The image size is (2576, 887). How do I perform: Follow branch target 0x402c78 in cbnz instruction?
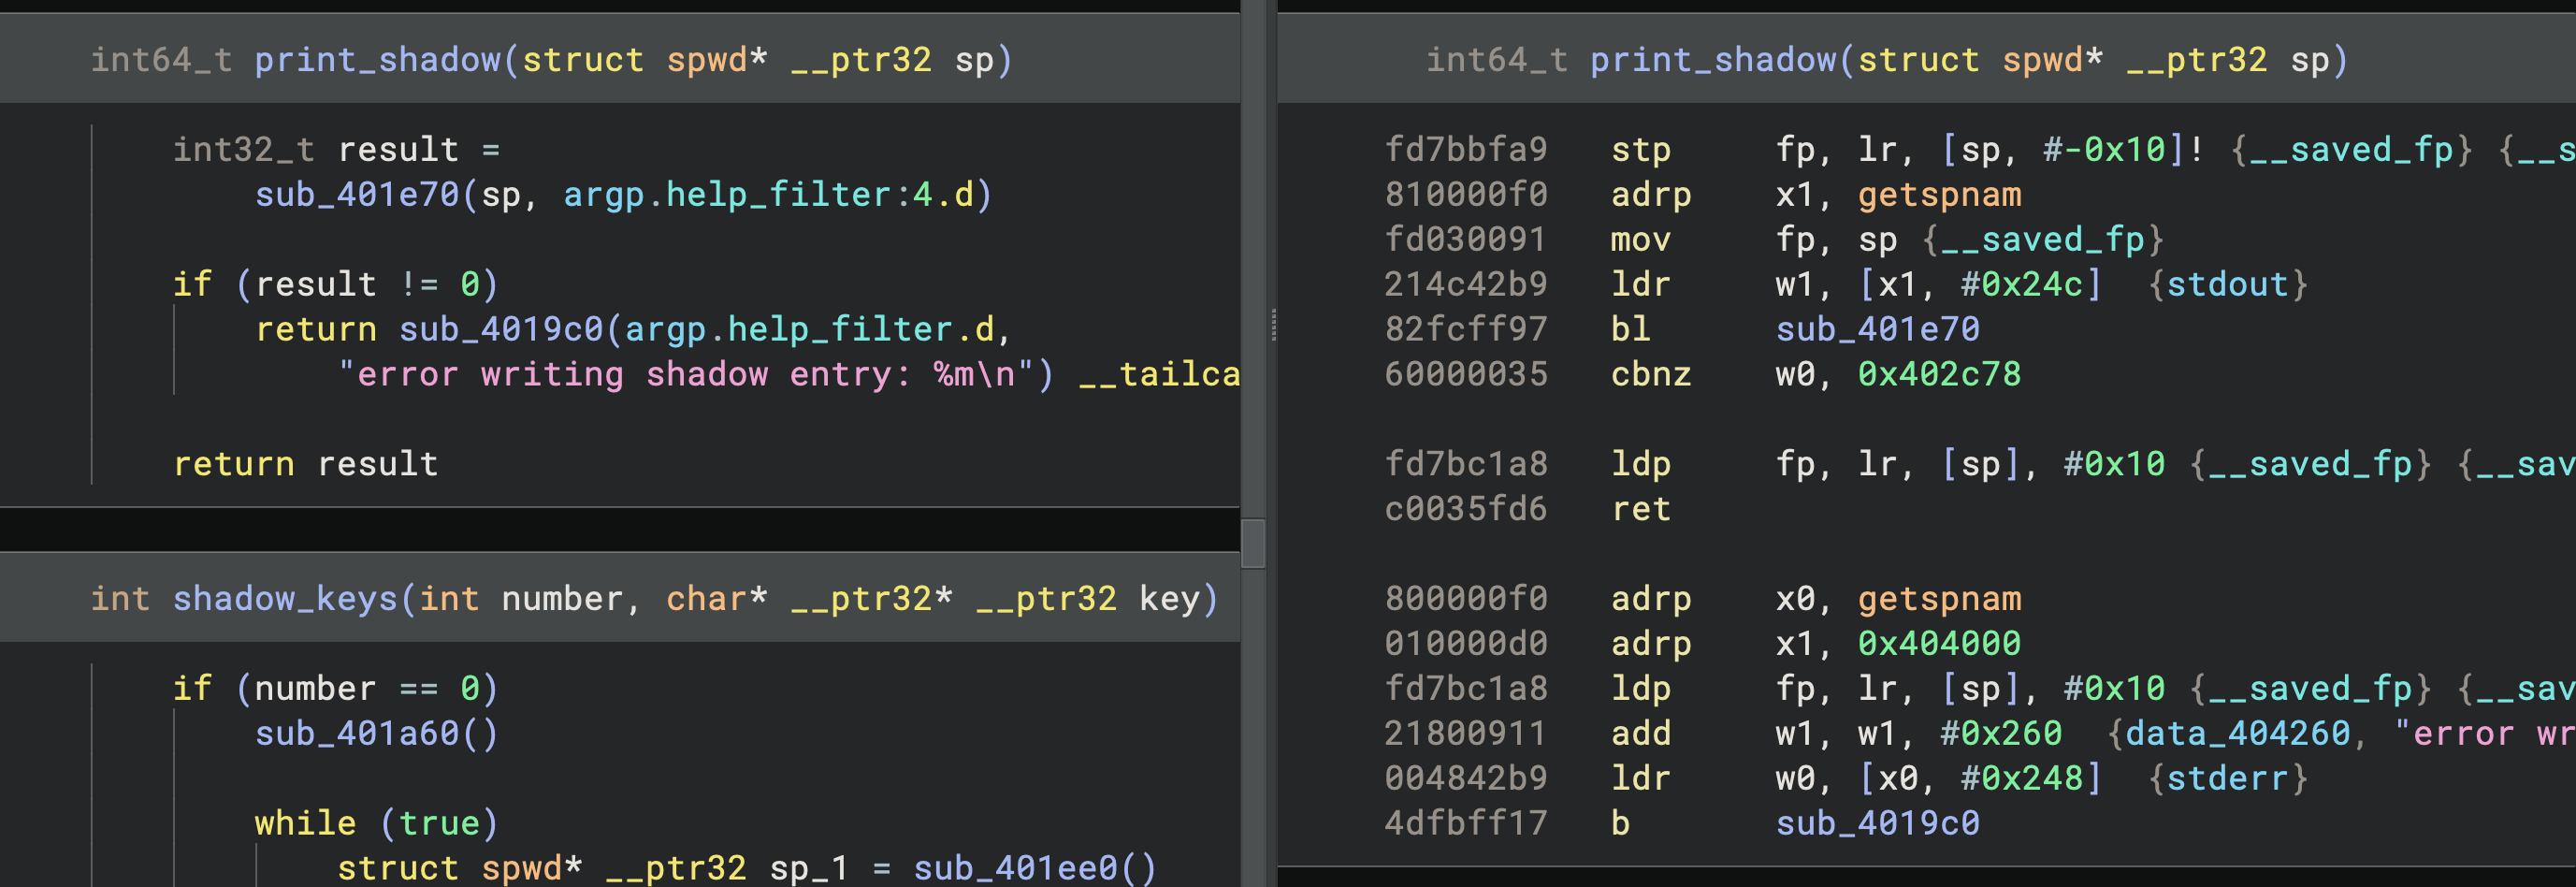click(x=1938, y=374)
